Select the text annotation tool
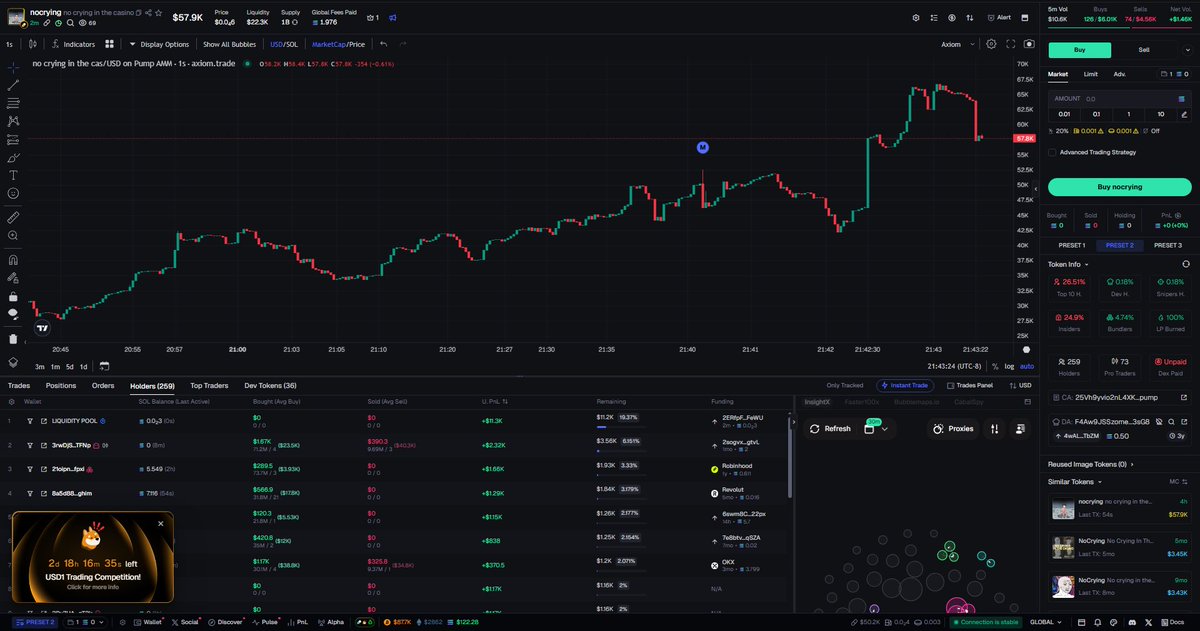 tap(13, 175)
